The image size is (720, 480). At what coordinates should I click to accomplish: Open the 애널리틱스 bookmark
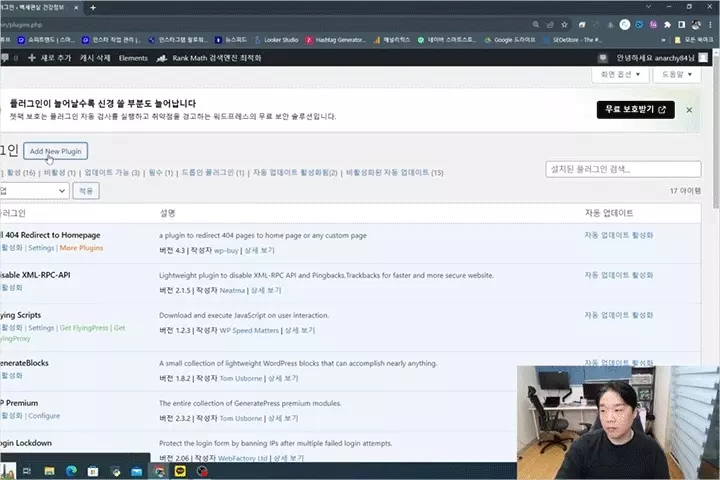click(392, 40)
